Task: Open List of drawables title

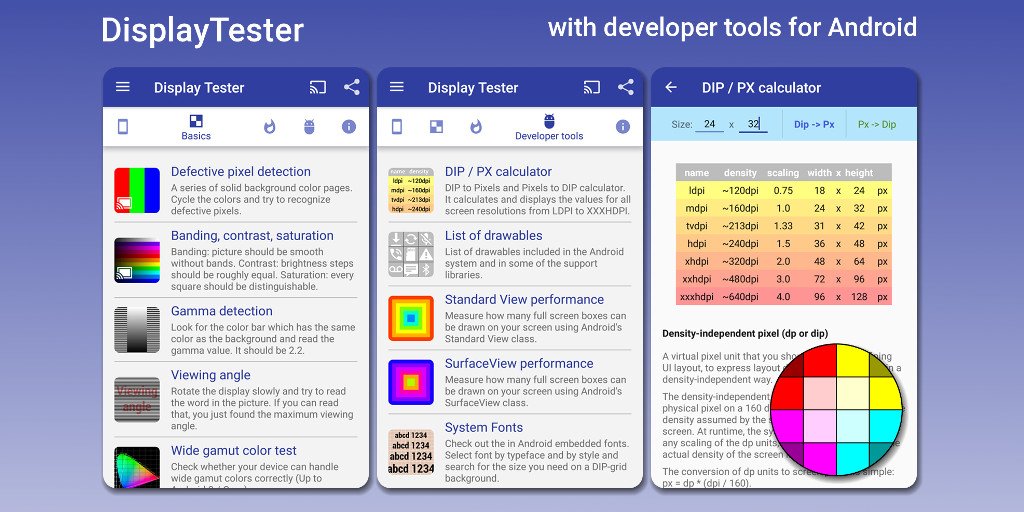Action: point(494,236)
